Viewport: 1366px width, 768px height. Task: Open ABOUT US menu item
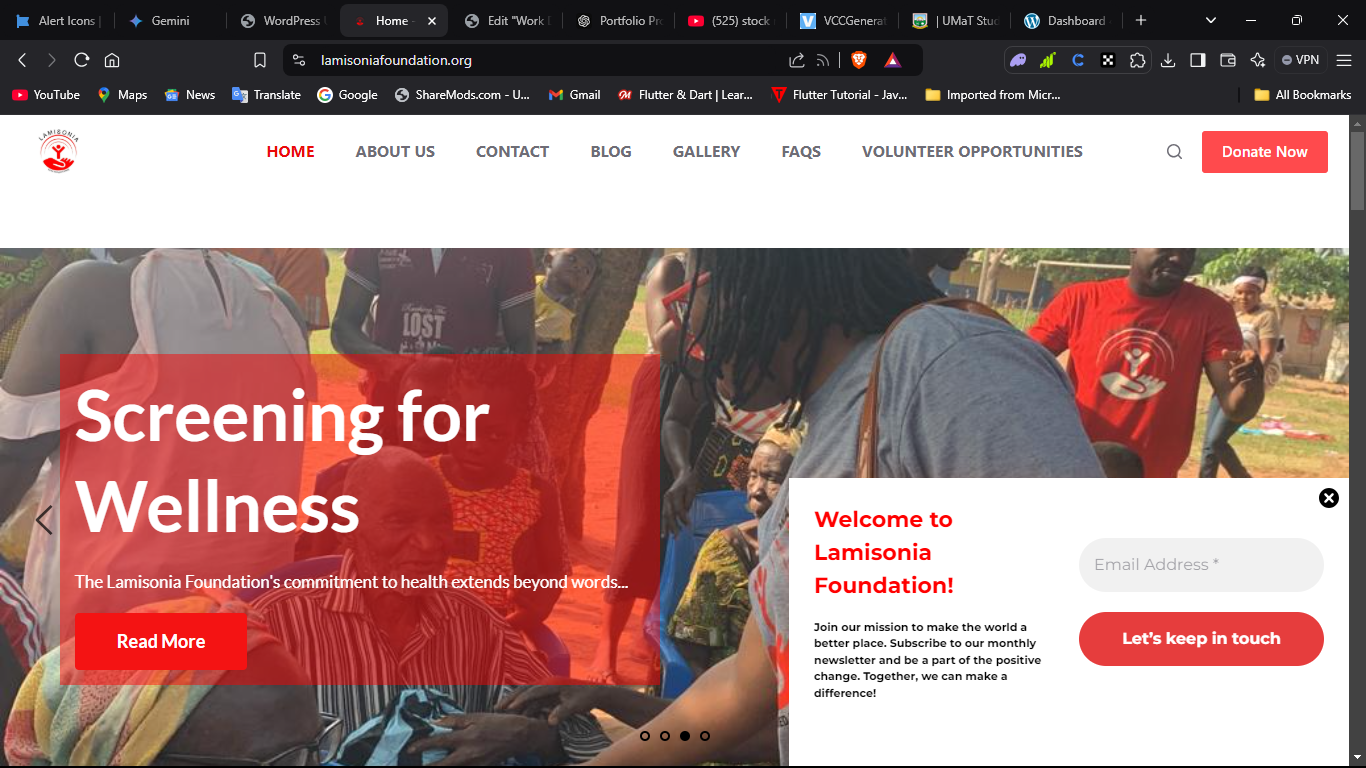click(395, 152)
